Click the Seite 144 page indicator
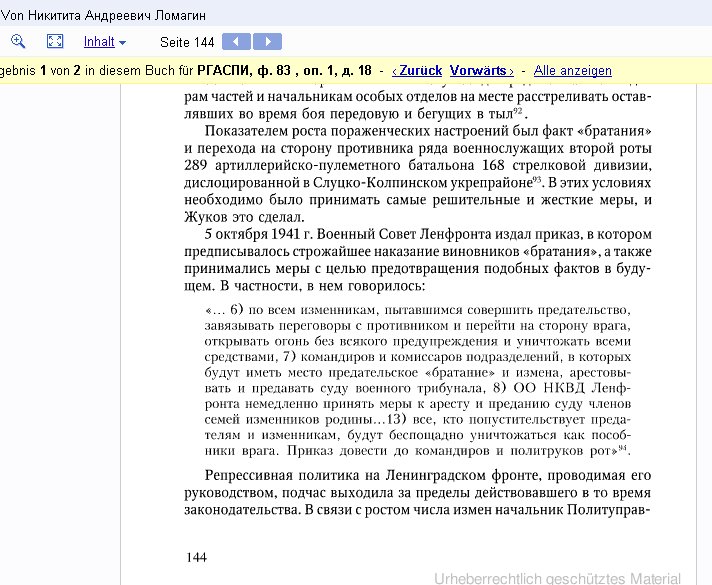Screen dimensions: 712x585 point(187,42)
